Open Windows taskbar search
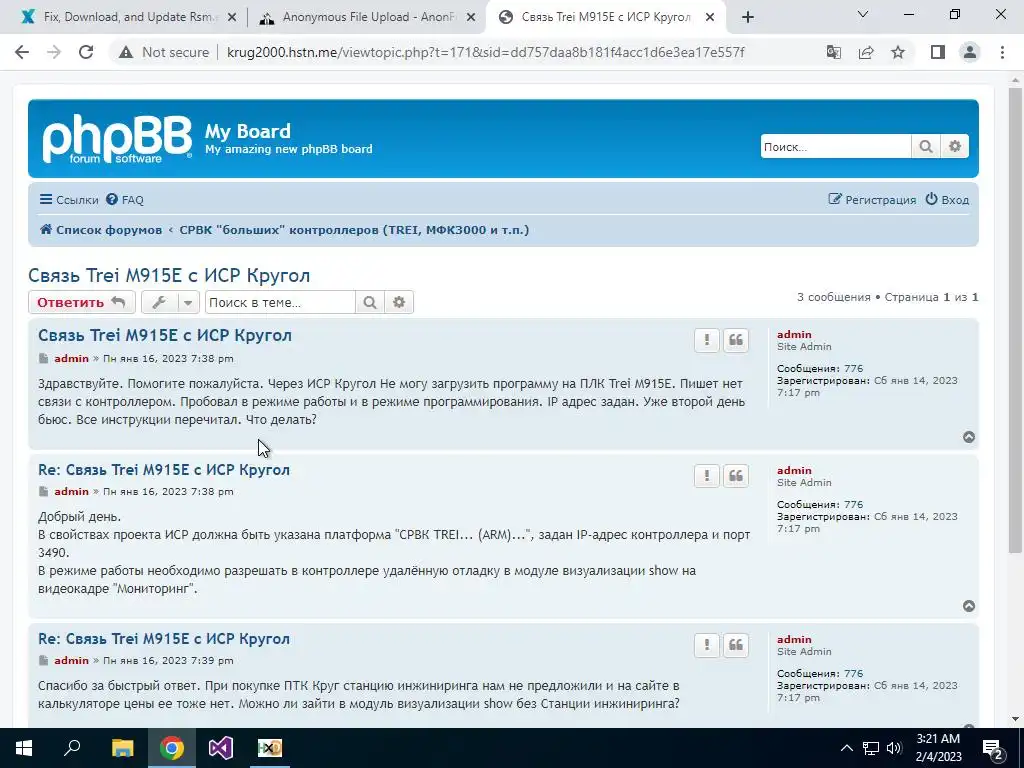The image size is (1024, 768). [x=72, y=748]
